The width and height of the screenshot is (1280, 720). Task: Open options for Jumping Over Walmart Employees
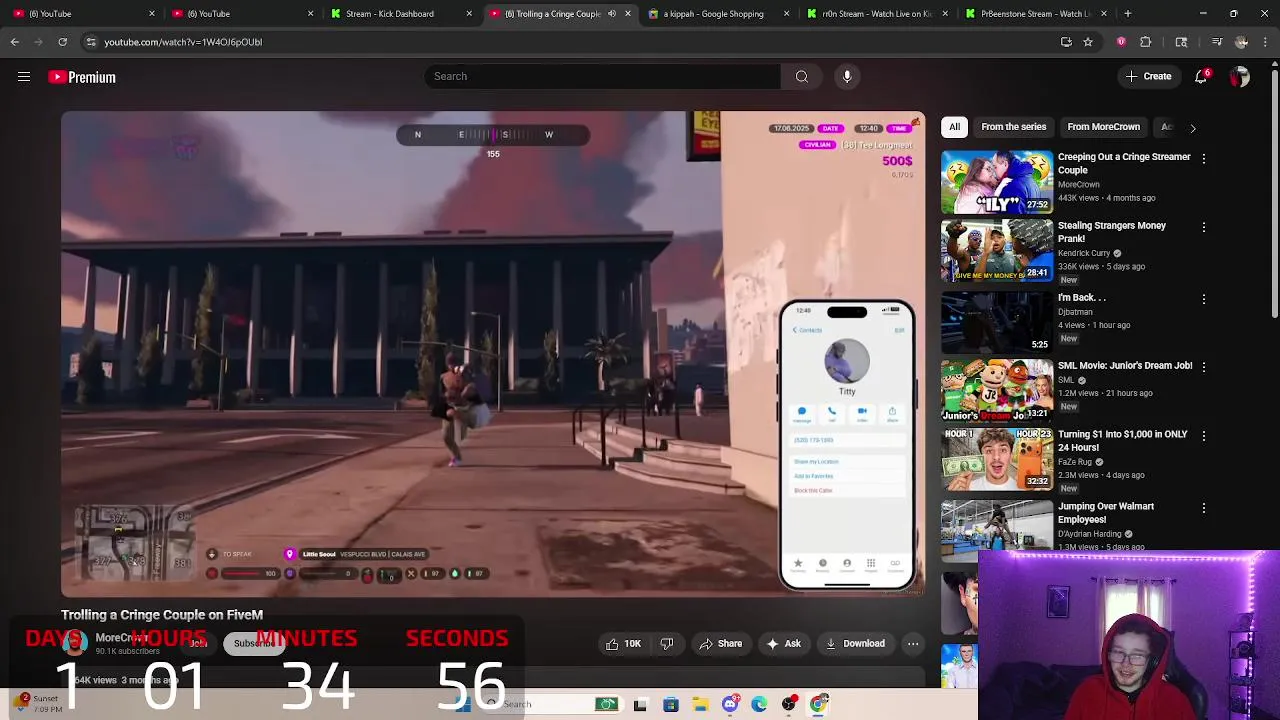click(x=1203, y=508)
